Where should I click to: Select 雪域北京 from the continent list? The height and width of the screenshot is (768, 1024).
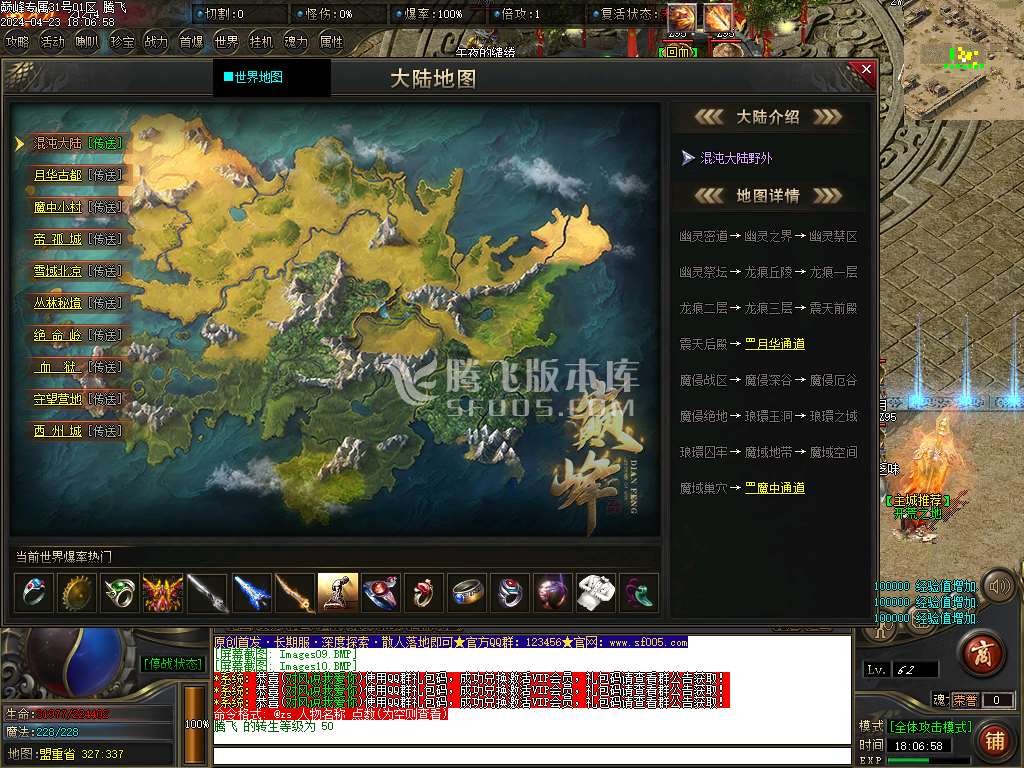pos(59,271)
